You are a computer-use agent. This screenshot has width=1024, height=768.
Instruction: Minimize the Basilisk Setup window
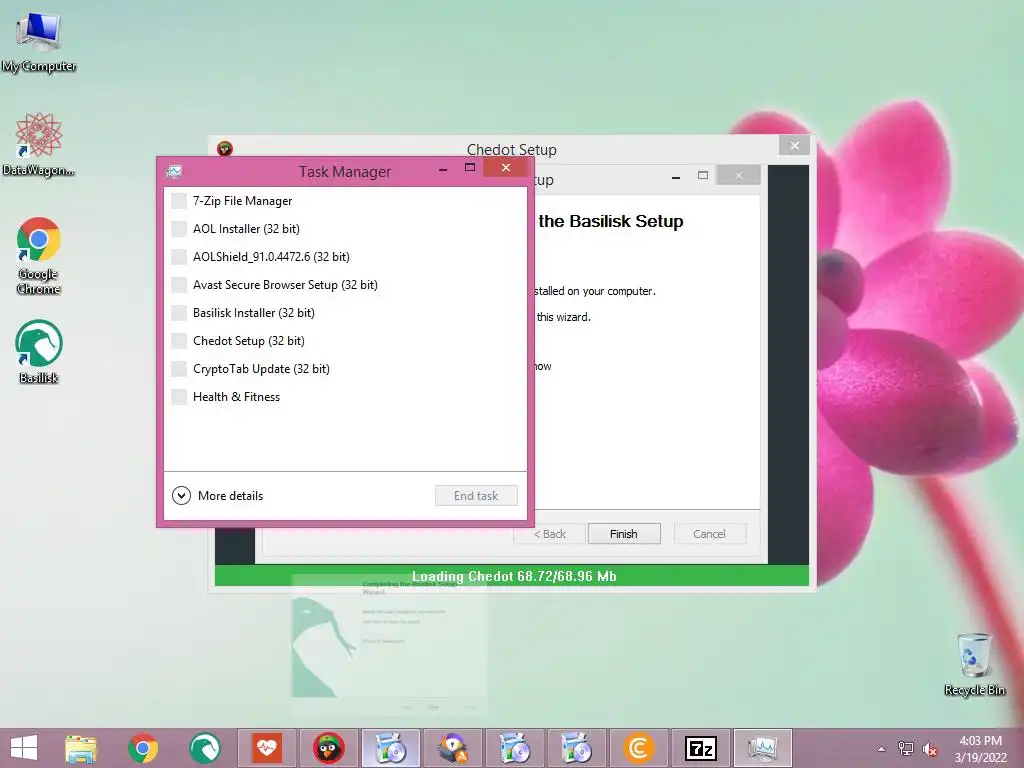tap(676, 176)
